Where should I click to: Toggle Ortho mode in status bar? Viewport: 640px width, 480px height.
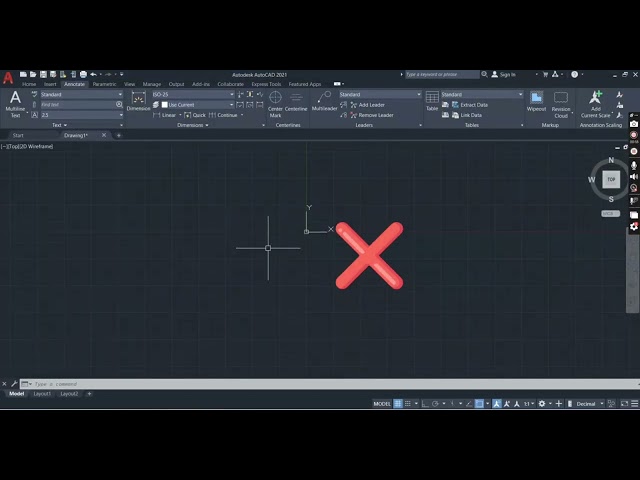425,404
